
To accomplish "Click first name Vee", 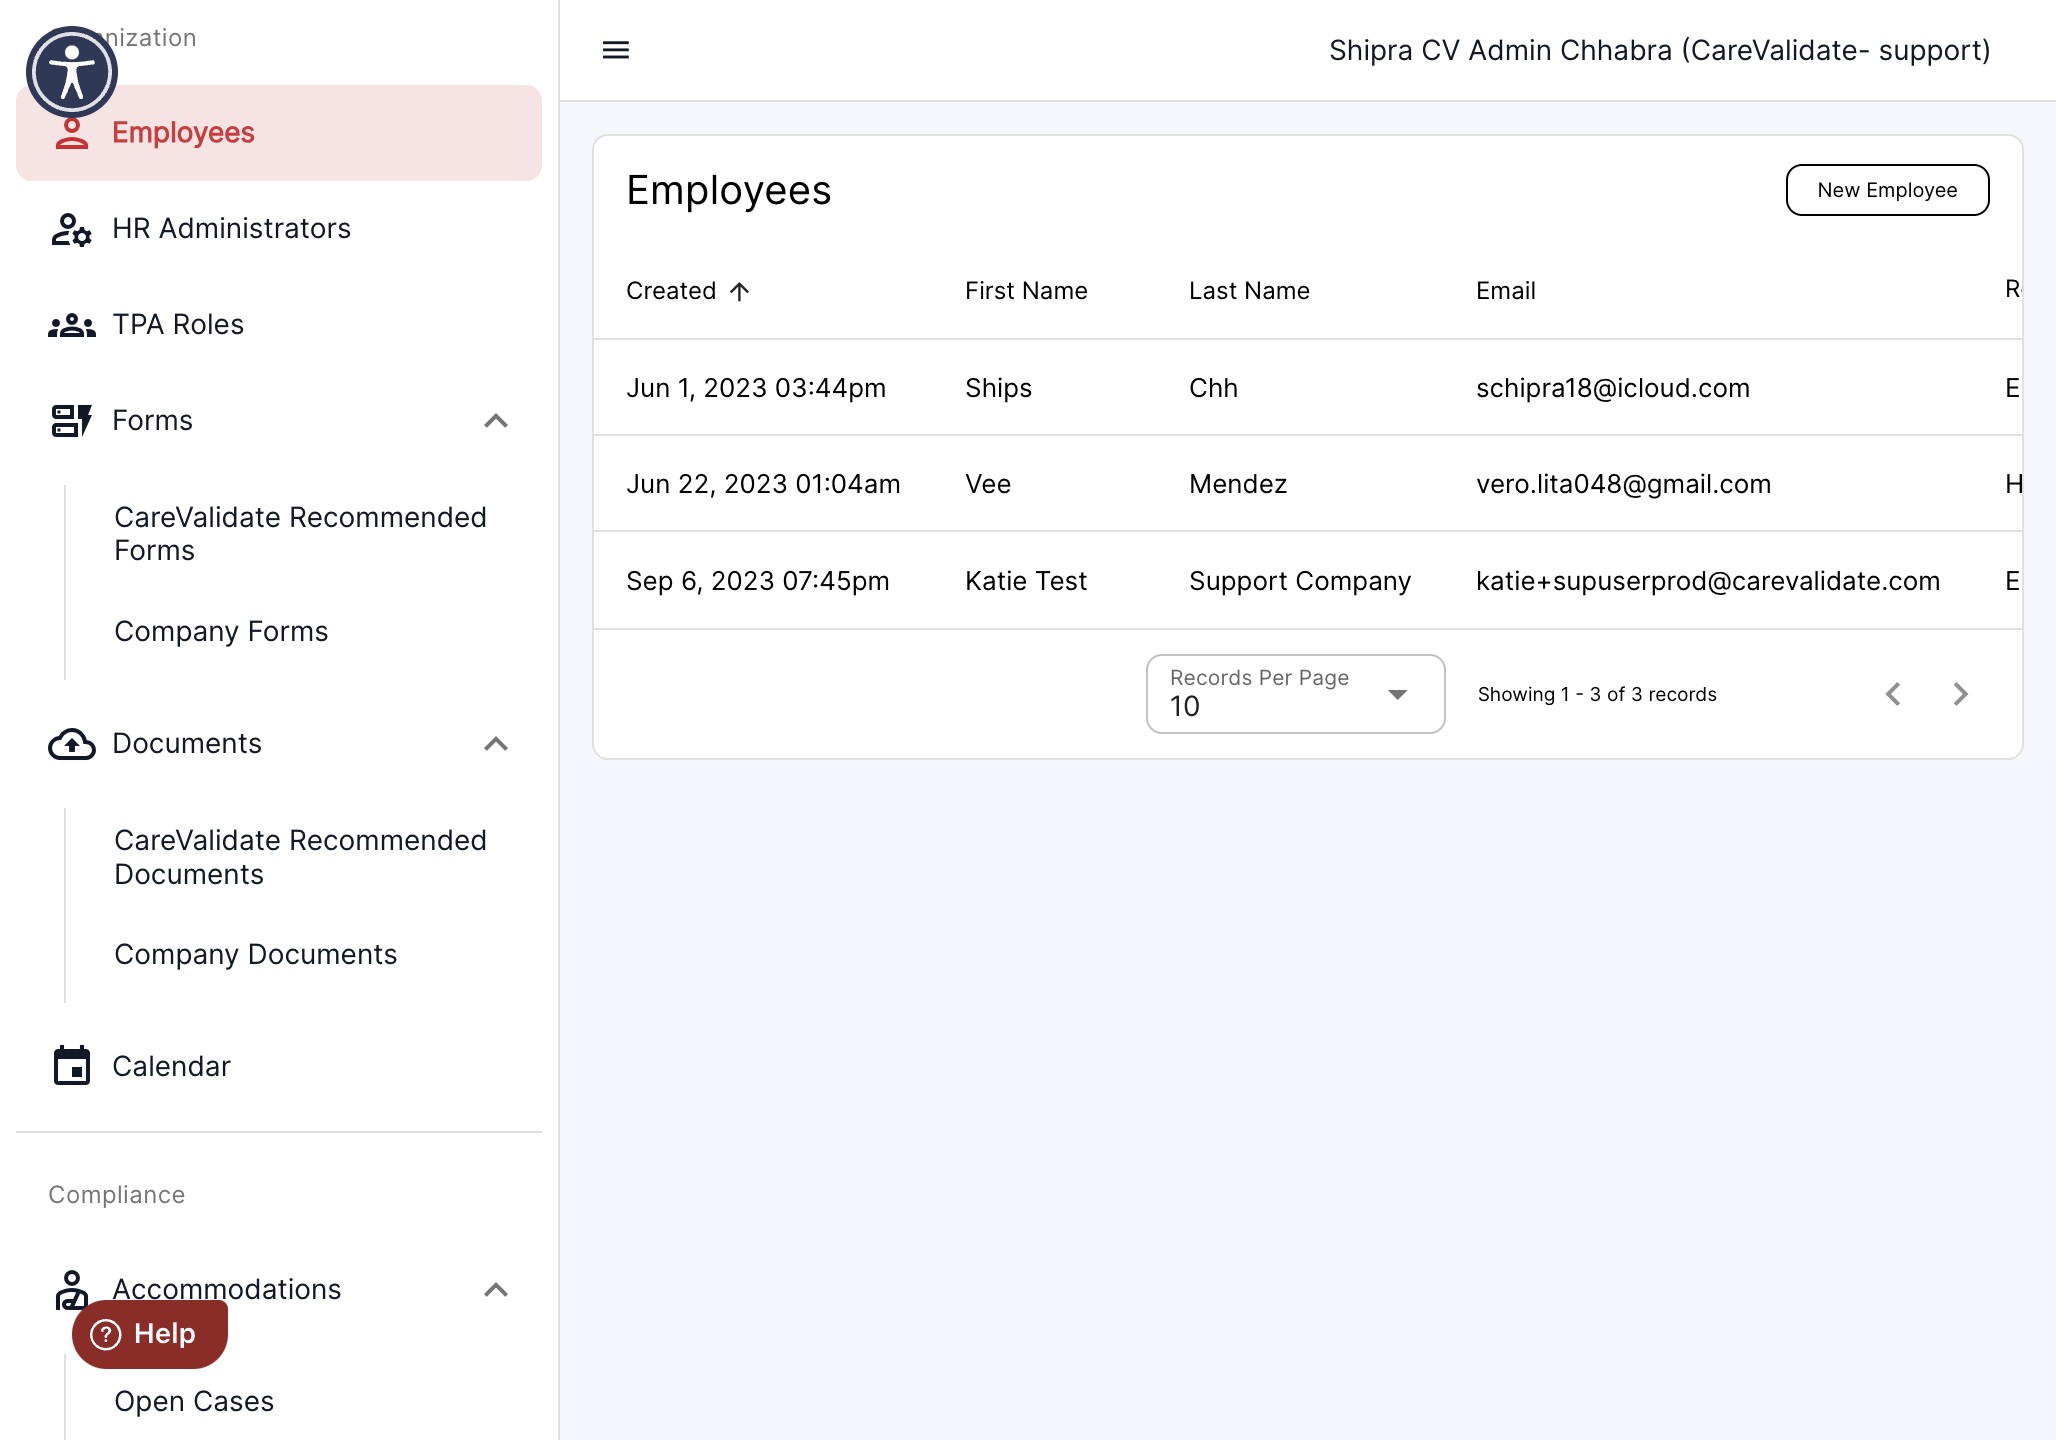I will (988, 484).
